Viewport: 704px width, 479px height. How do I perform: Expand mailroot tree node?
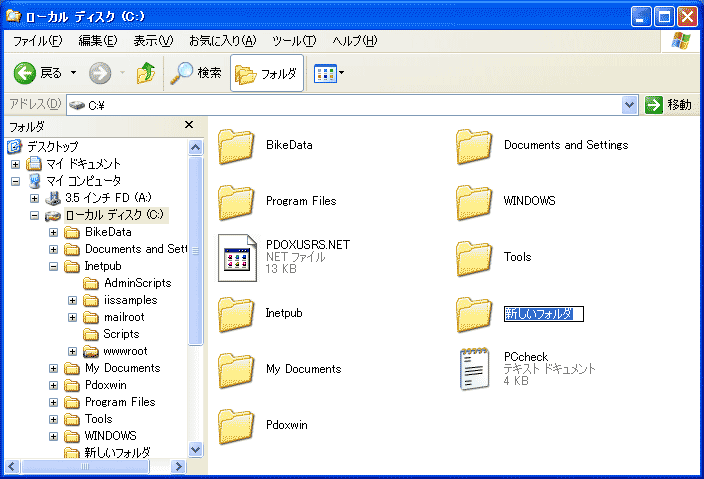coord(72,317)
